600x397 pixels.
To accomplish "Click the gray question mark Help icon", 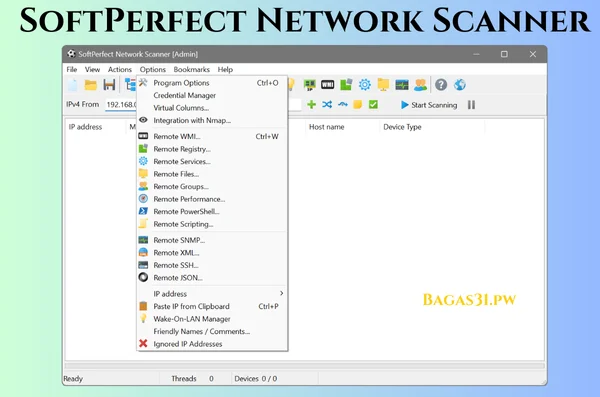I will [x=441, y=85].
